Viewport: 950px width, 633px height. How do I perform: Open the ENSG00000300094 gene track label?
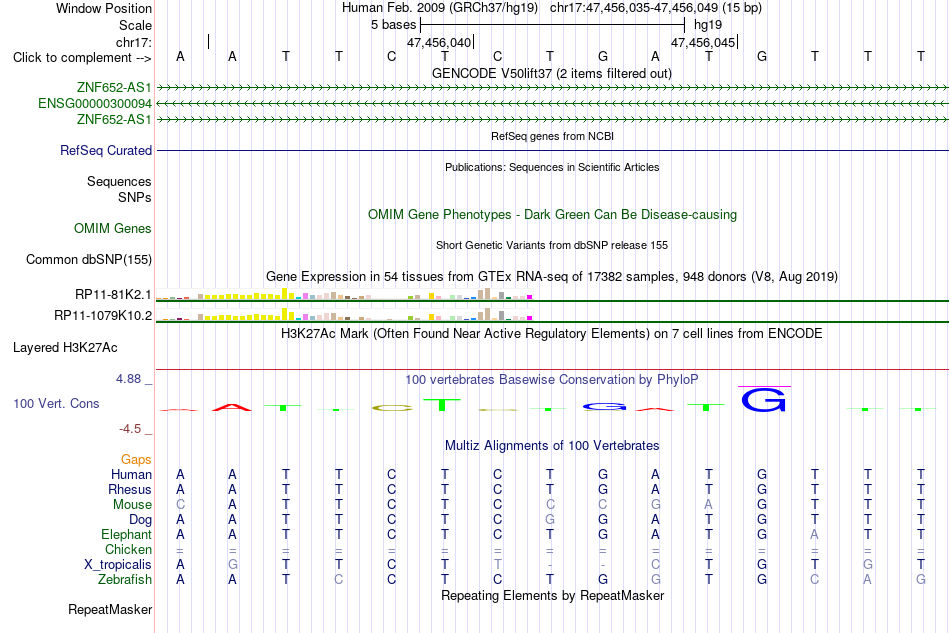point(95,104)
